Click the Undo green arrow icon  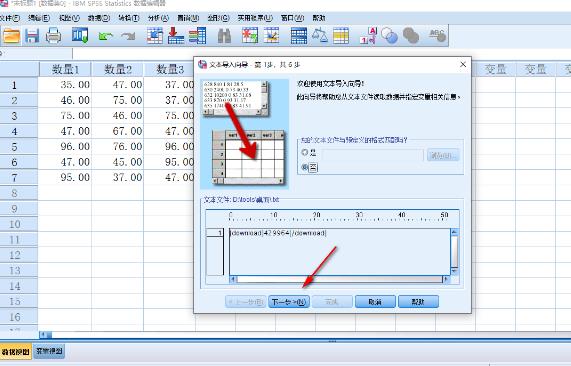pyautogui.click(x=105, y=36)
